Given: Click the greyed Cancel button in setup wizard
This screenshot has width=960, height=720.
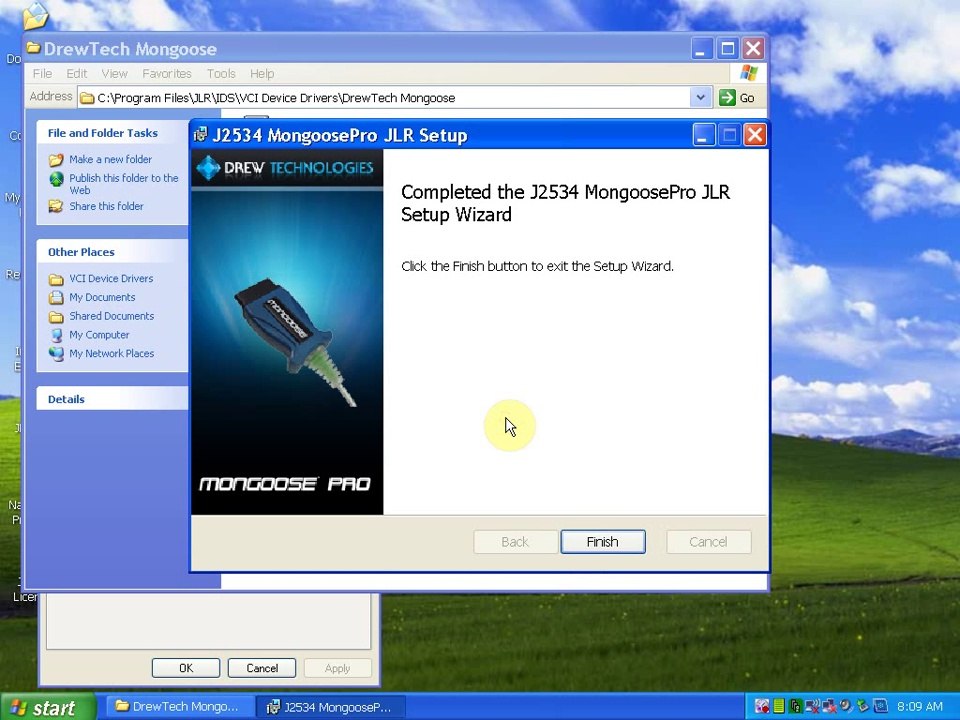Looking at the screenshot, I should [x=708, y=542].
